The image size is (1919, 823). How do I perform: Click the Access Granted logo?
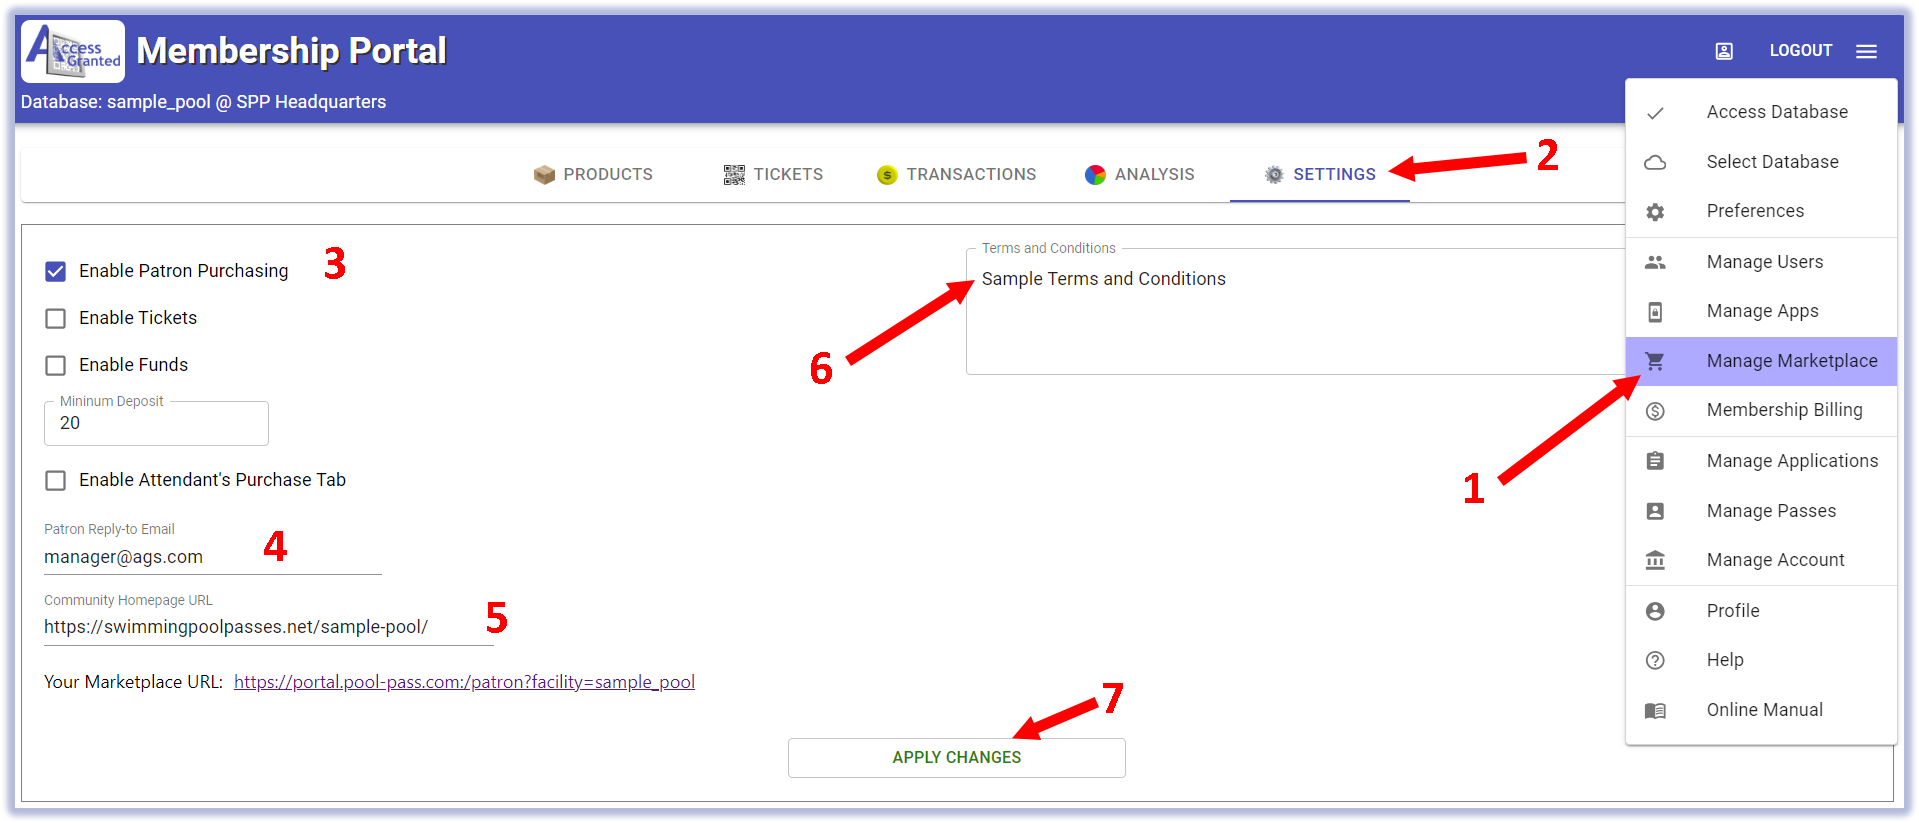coord(73,51)
